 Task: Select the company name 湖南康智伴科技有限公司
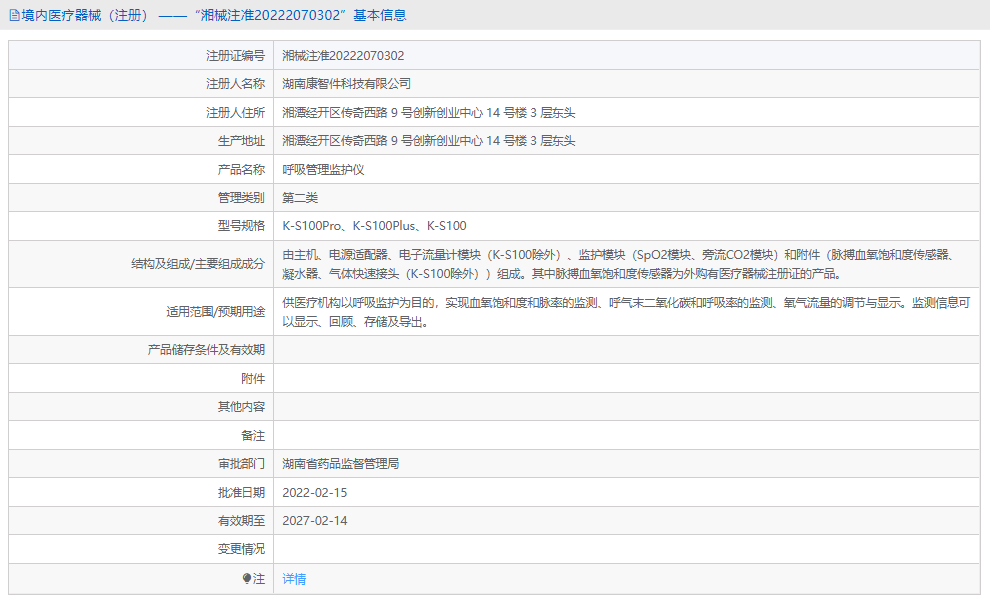click(x=347, y=84)
